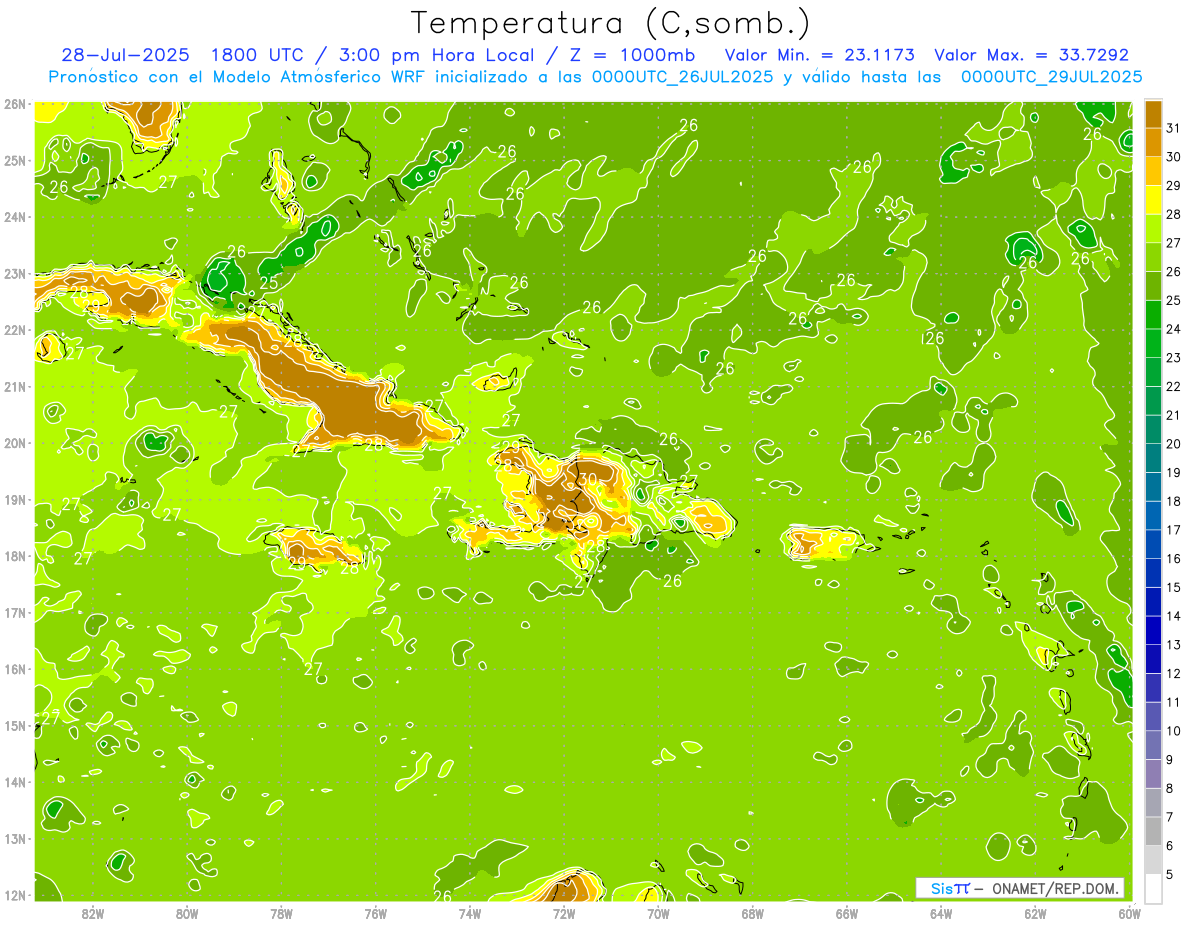Click longitude axis label "60W"
Screen dimensions: 1200x927
pos(1129,913)
